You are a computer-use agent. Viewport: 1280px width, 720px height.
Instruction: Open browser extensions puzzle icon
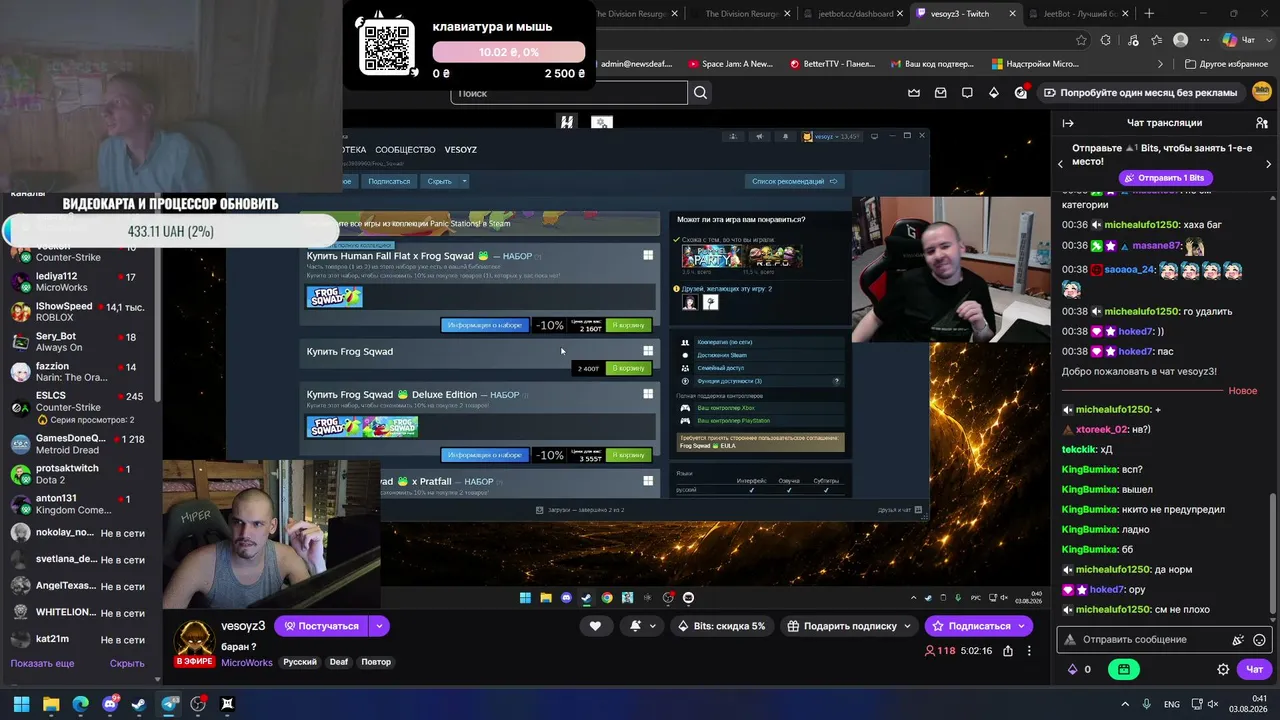pyautogui.click(x=1105, y=40)
